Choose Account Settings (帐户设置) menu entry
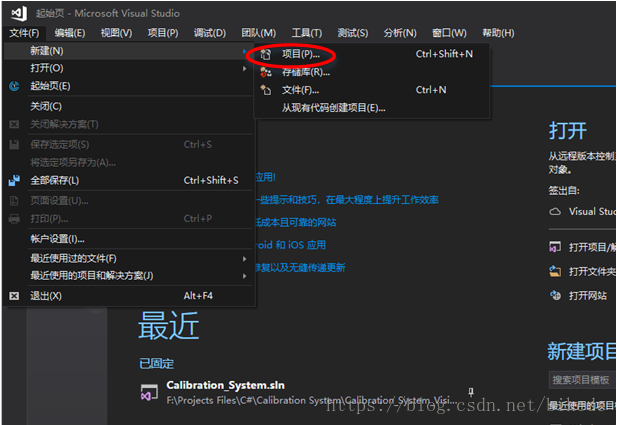This screenshot has height=425, width=617. click(x=128, y=239)
